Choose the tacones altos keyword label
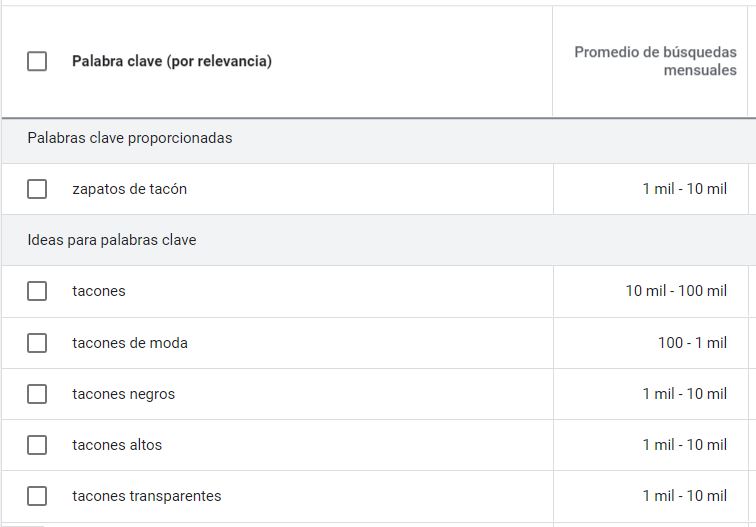The width and height of the screenshot is (756, 527). coord(117,445)
